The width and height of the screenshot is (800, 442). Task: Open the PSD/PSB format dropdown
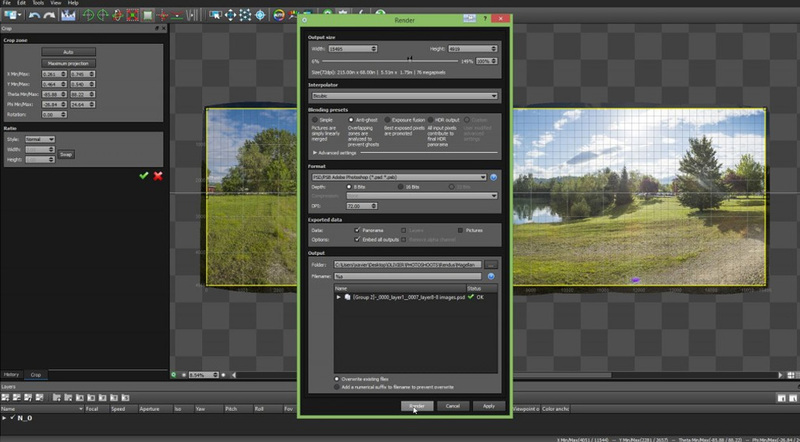coord(399,177)
